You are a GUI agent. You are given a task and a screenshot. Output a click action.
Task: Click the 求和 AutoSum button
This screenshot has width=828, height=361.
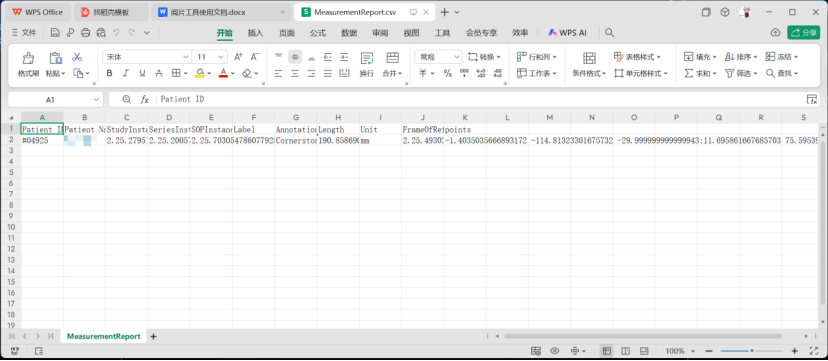(700, 73)
